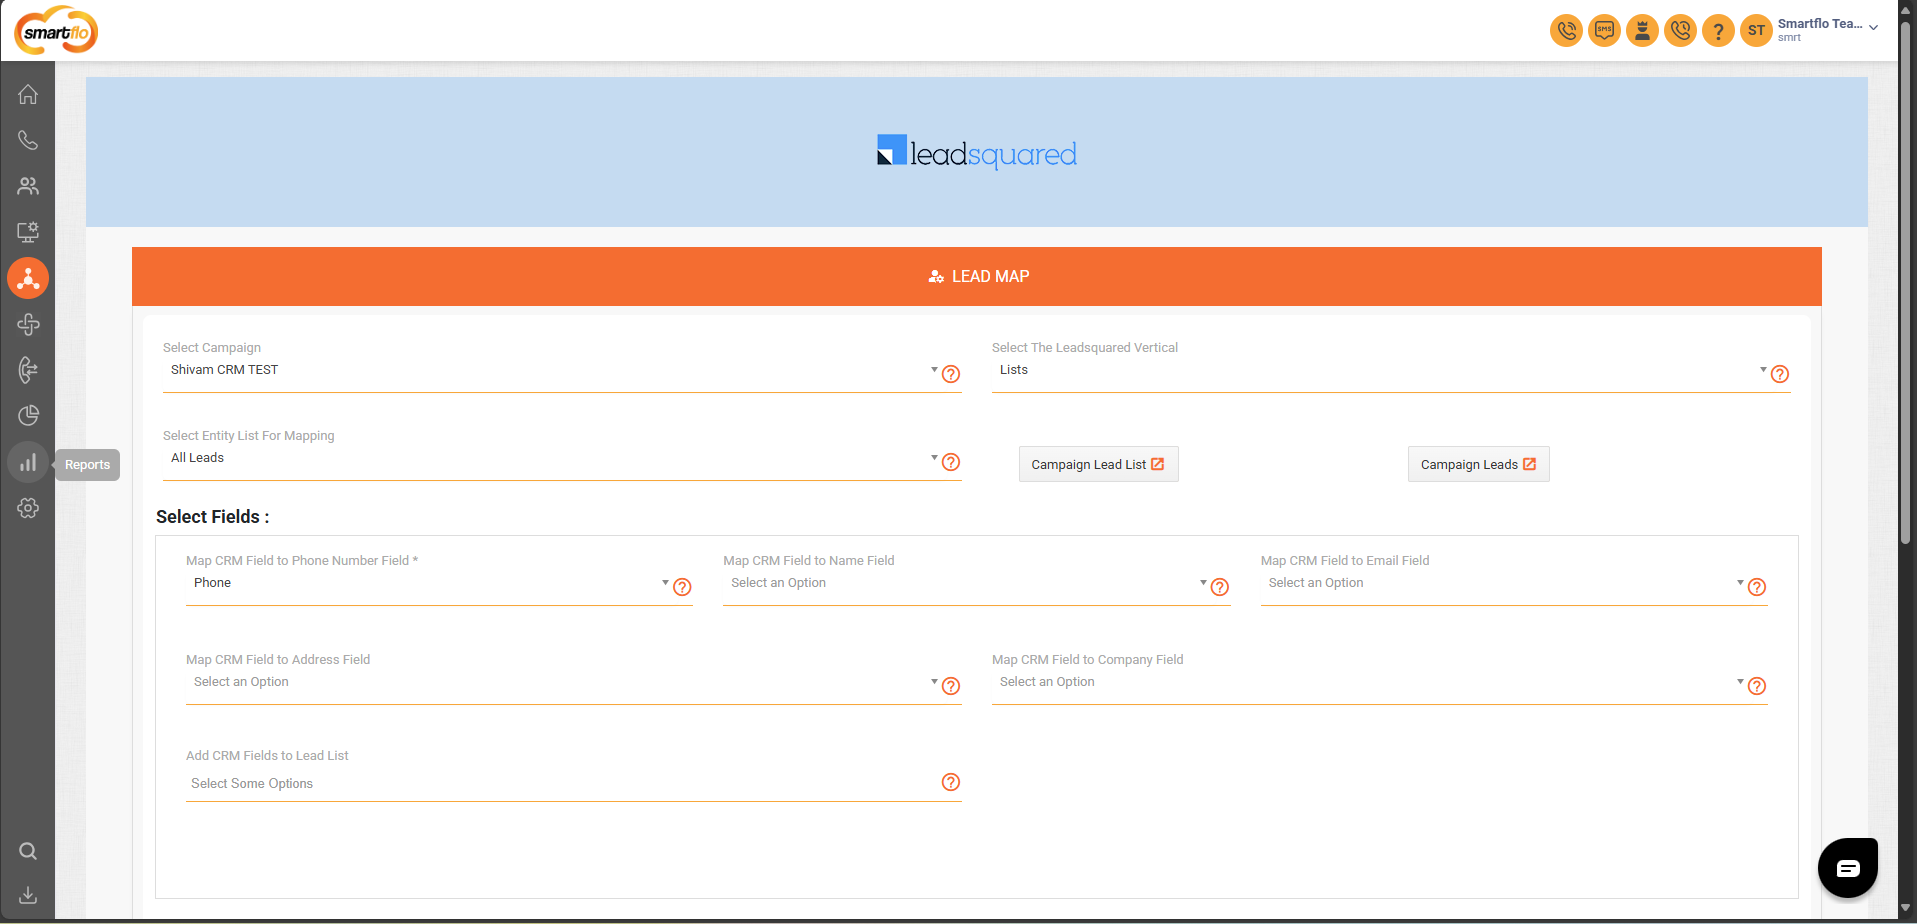Click the question mark help icon in the top bar
The height and width of the screenshot is (924, 1917).
point(1718,30)
